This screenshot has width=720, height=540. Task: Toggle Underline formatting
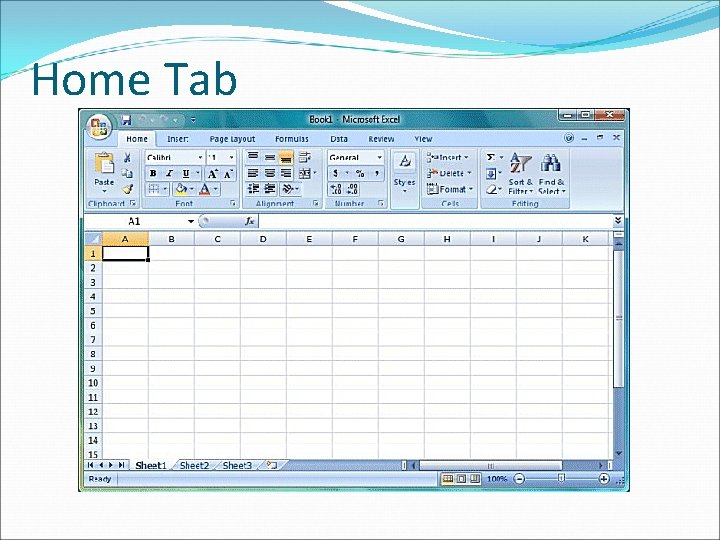click(186, 173)
